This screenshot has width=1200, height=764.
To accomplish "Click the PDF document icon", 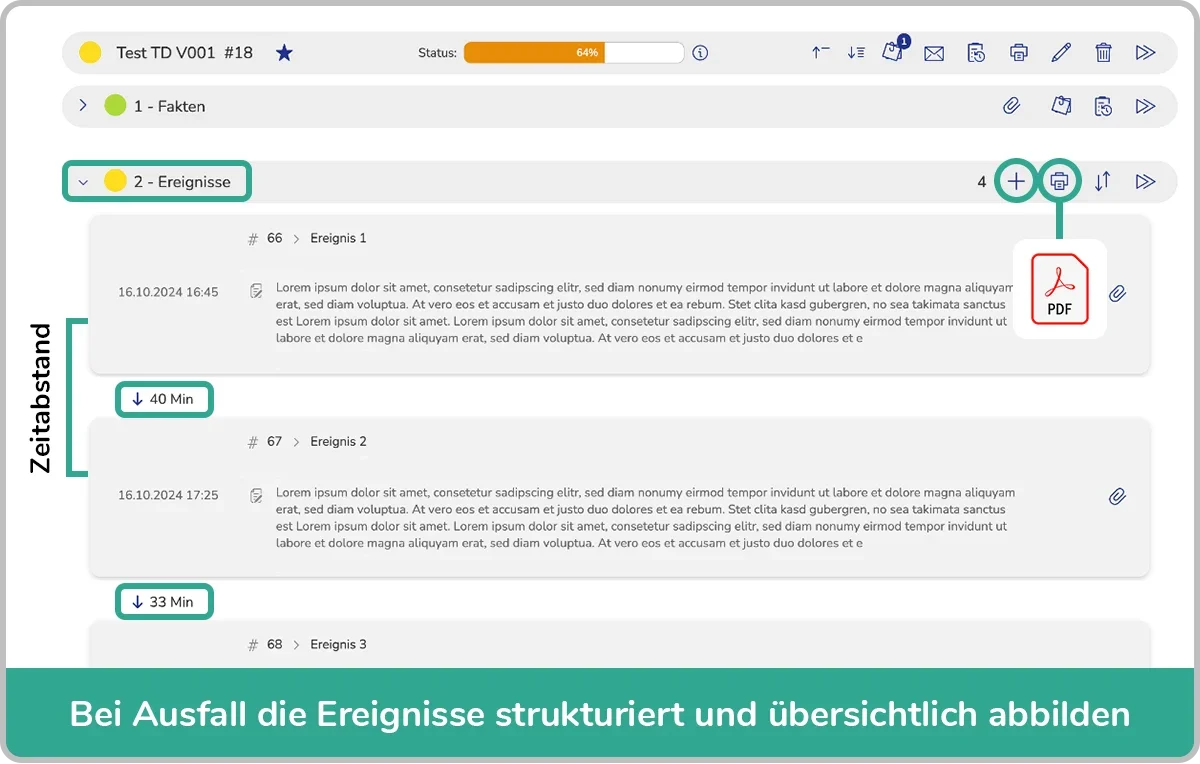I will point(1059,289).
